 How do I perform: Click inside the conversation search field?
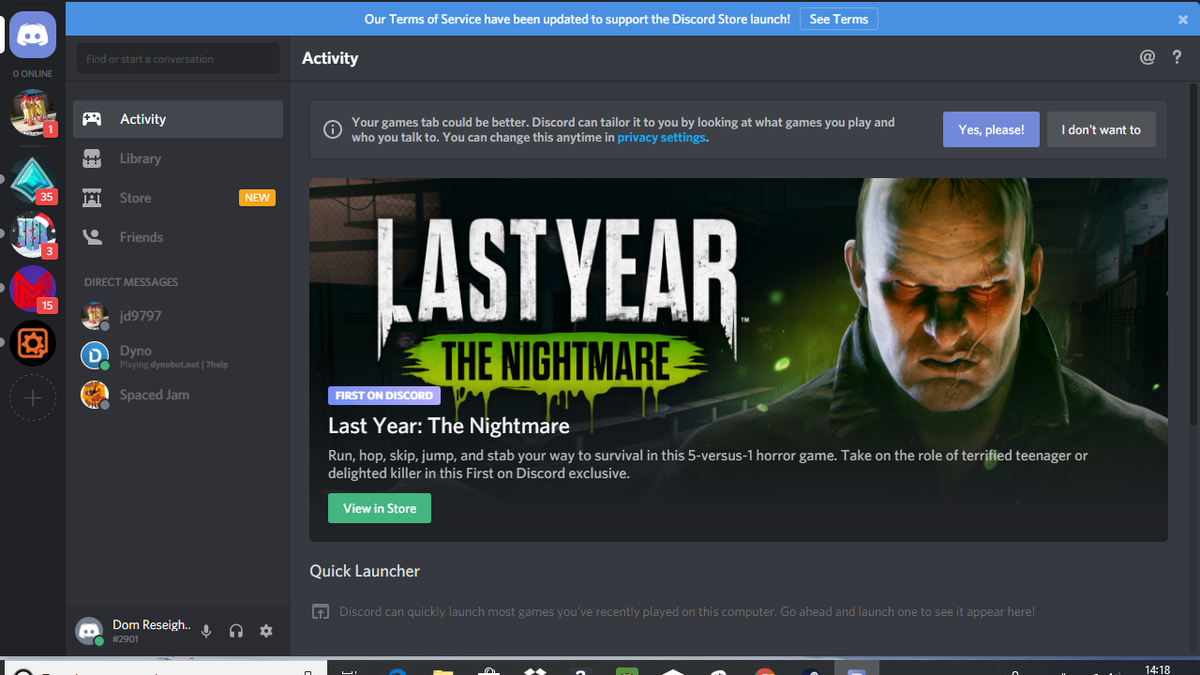(x=177, y=59)
